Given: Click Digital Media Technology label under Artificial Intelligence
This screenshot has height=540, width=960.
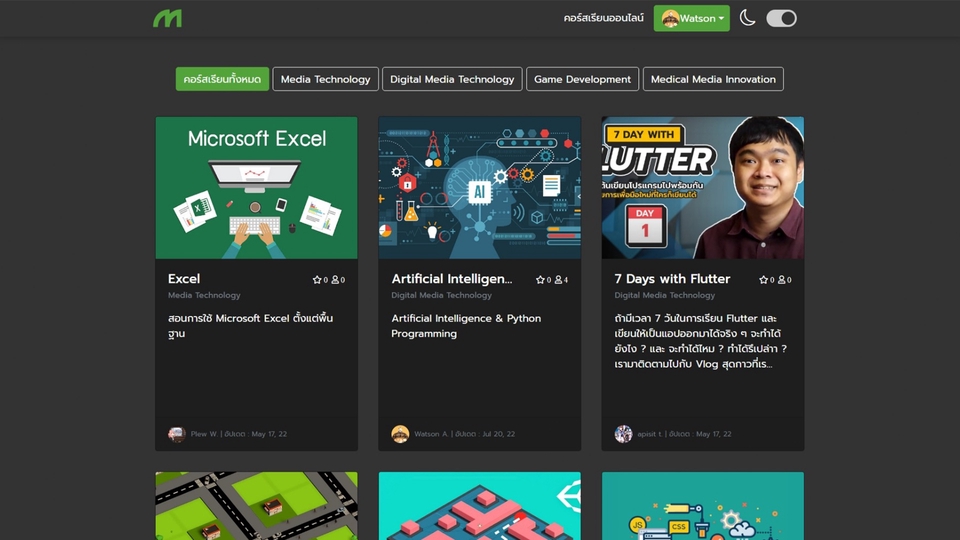Looking at the screenshot, I should [x=441, y=295].
